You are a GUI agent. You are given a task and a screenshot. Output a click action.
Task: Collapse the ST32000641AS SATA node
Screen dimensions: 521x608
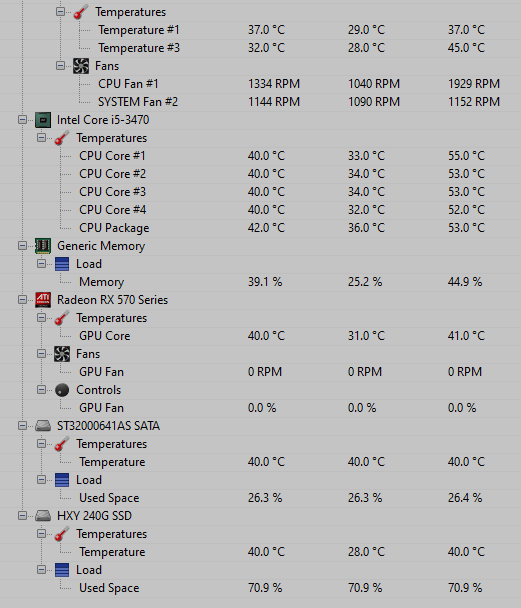point(22,426)
